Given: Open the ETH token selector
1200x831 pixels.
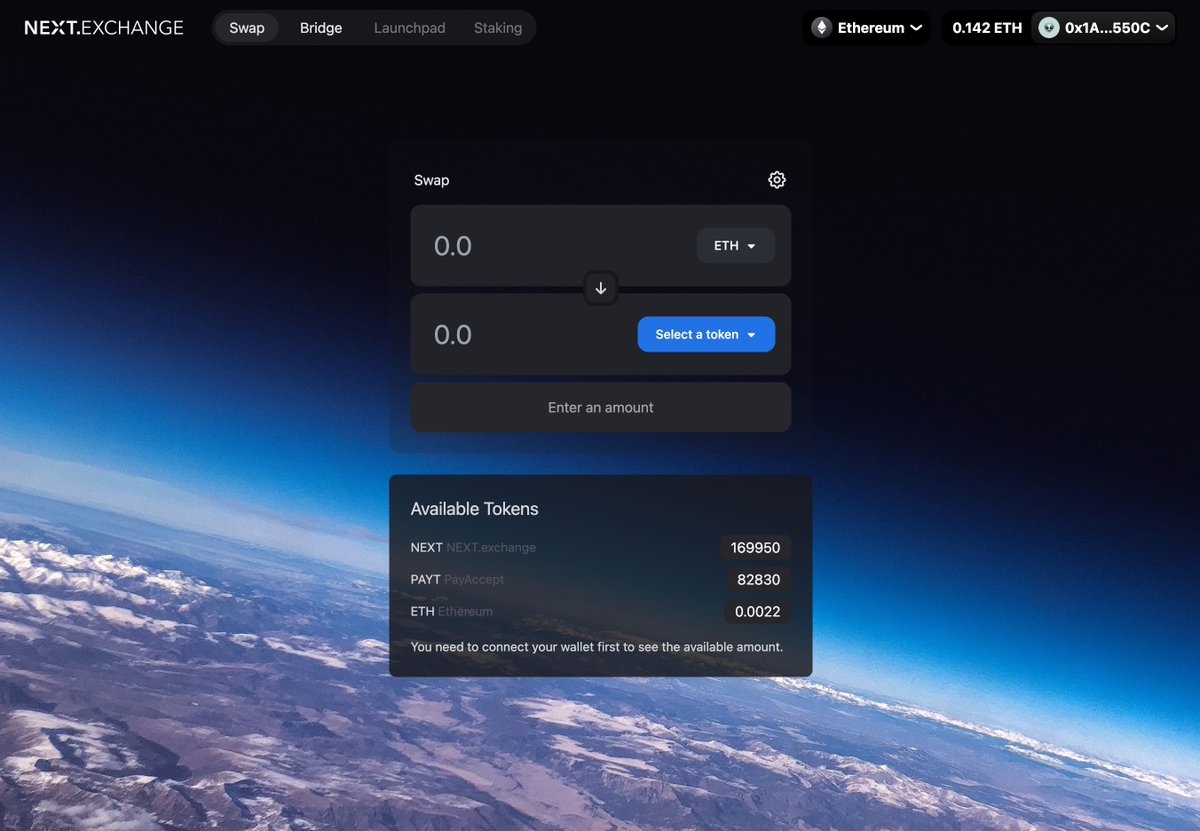Looking at the screenshot, I should 735,246.
